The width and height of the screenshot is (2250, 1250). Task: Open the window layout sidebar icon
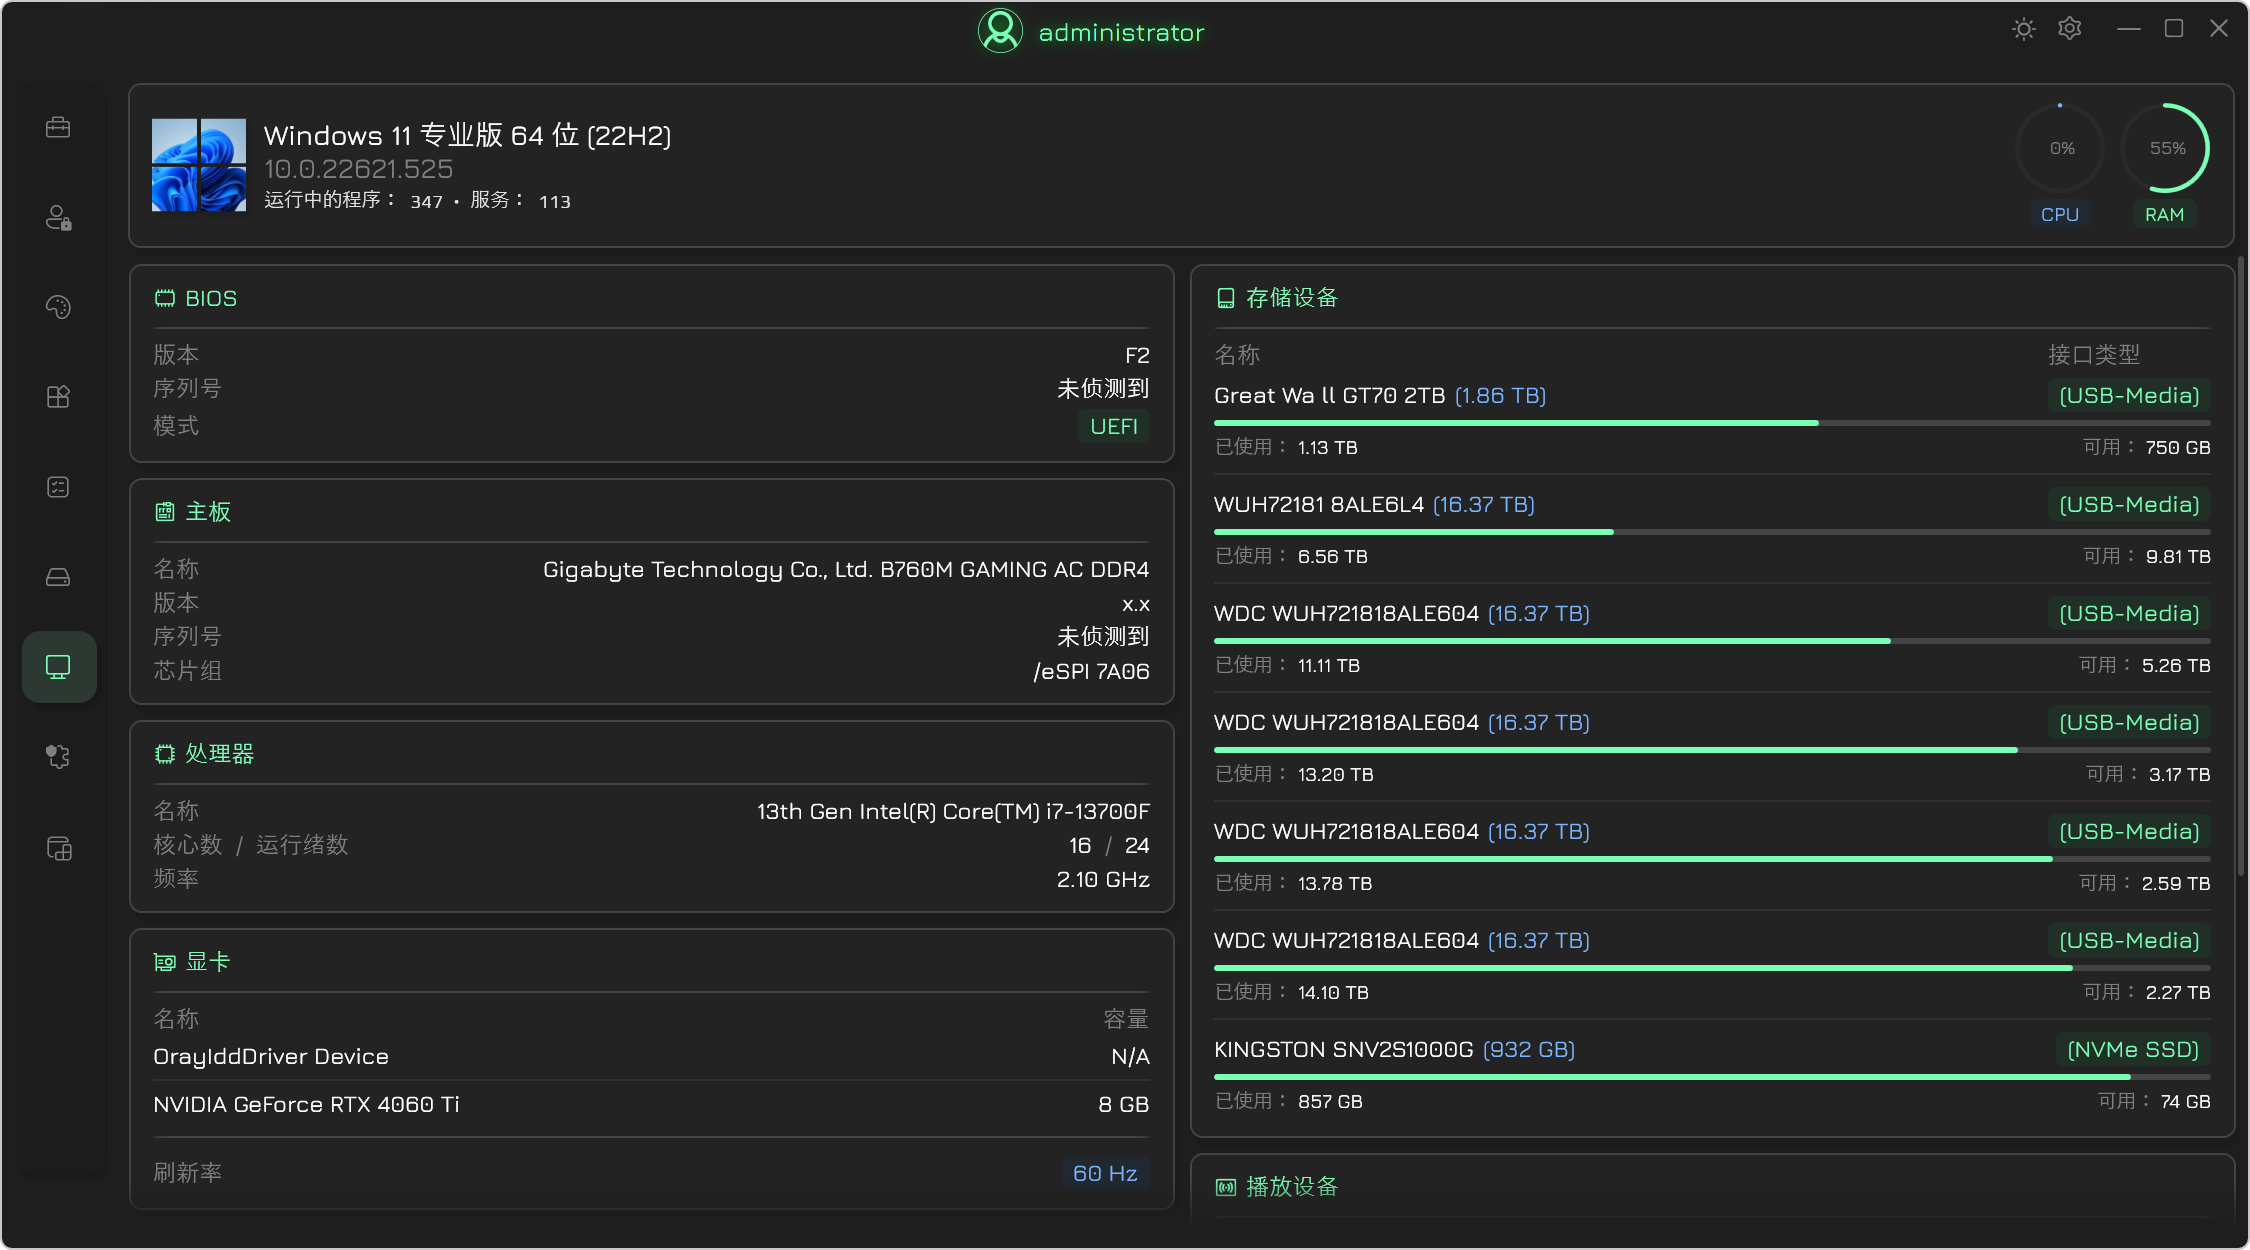(58, 849)
